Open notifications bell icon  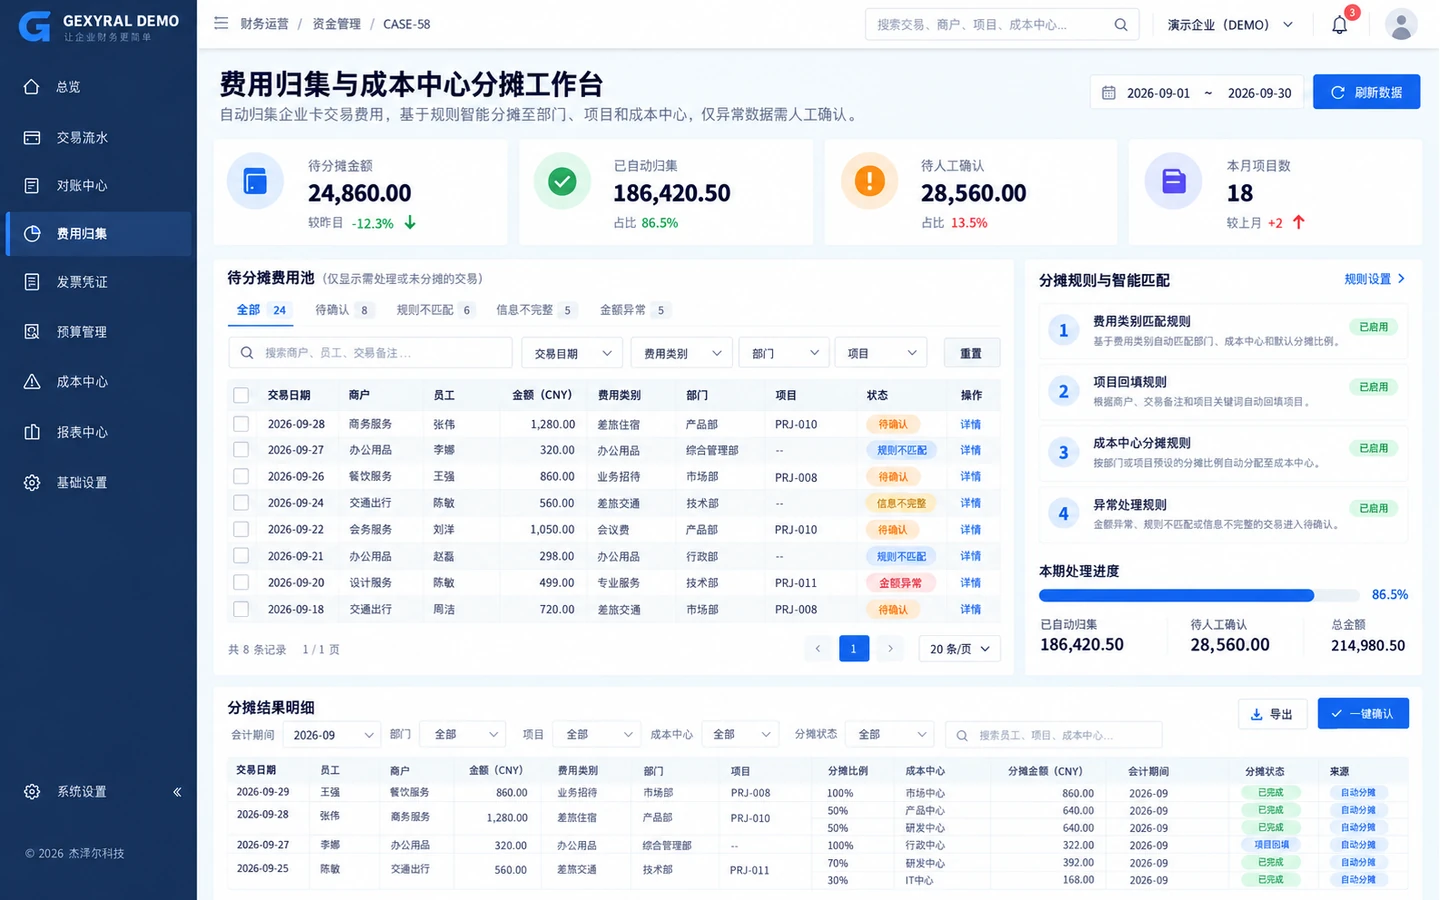1340,25
